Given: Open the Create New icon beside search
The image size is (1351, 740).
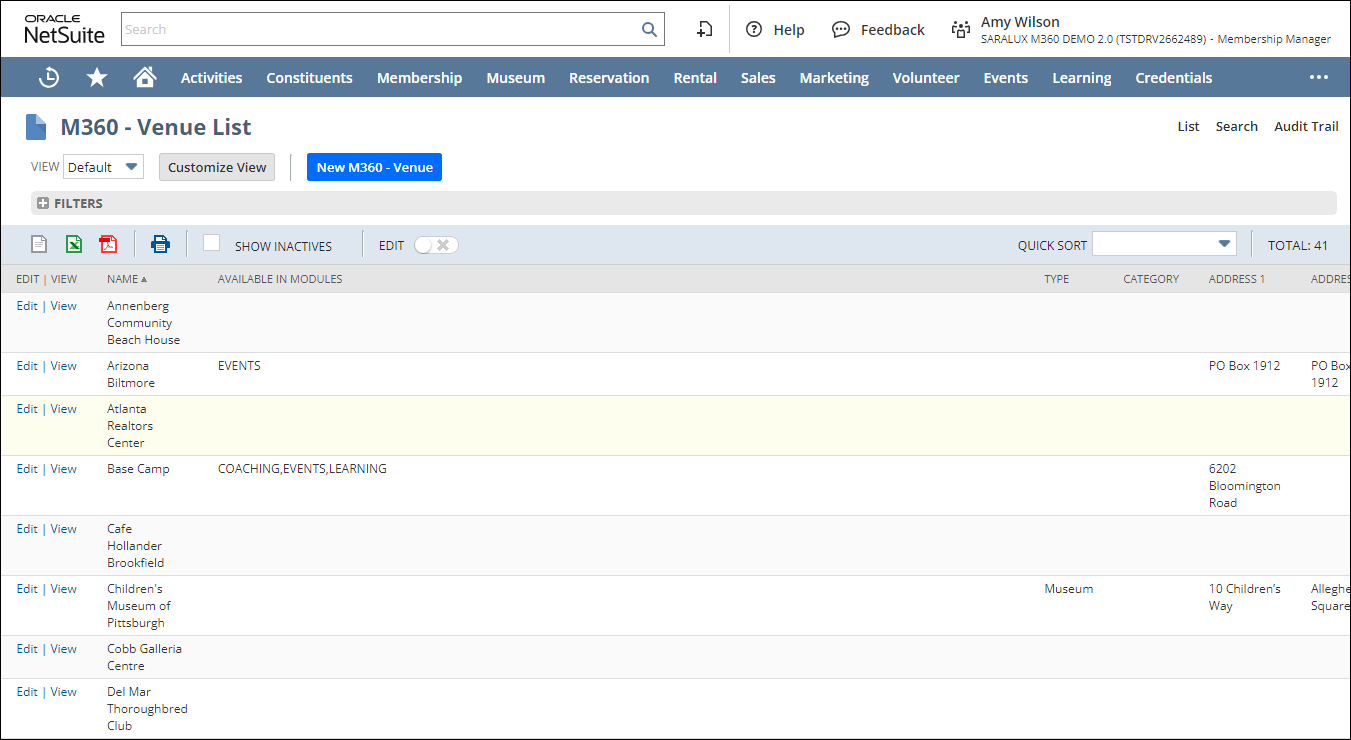Looking at the screenshot, I should (705, 29).
